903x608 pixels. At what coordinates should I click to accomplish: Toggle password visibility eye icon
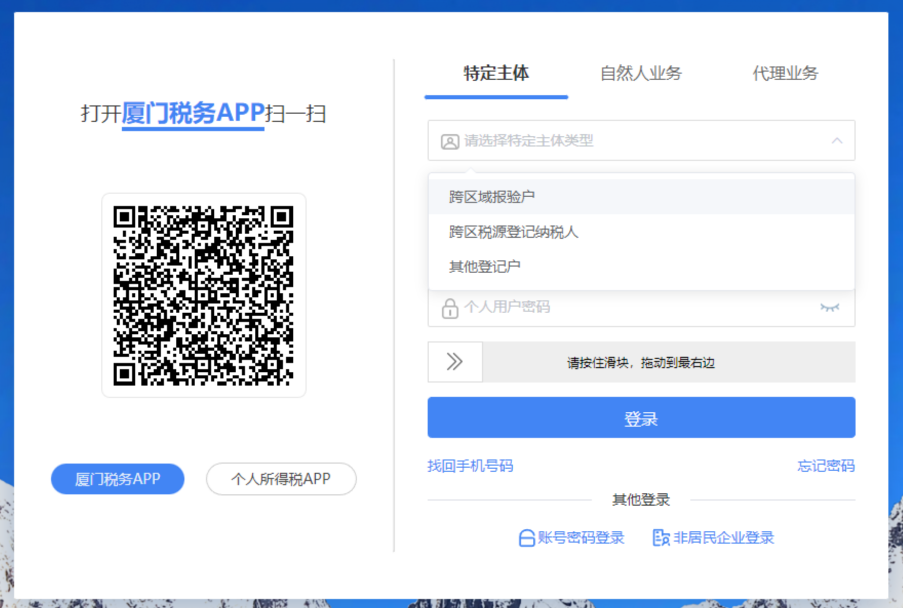(x=829, y=307)
